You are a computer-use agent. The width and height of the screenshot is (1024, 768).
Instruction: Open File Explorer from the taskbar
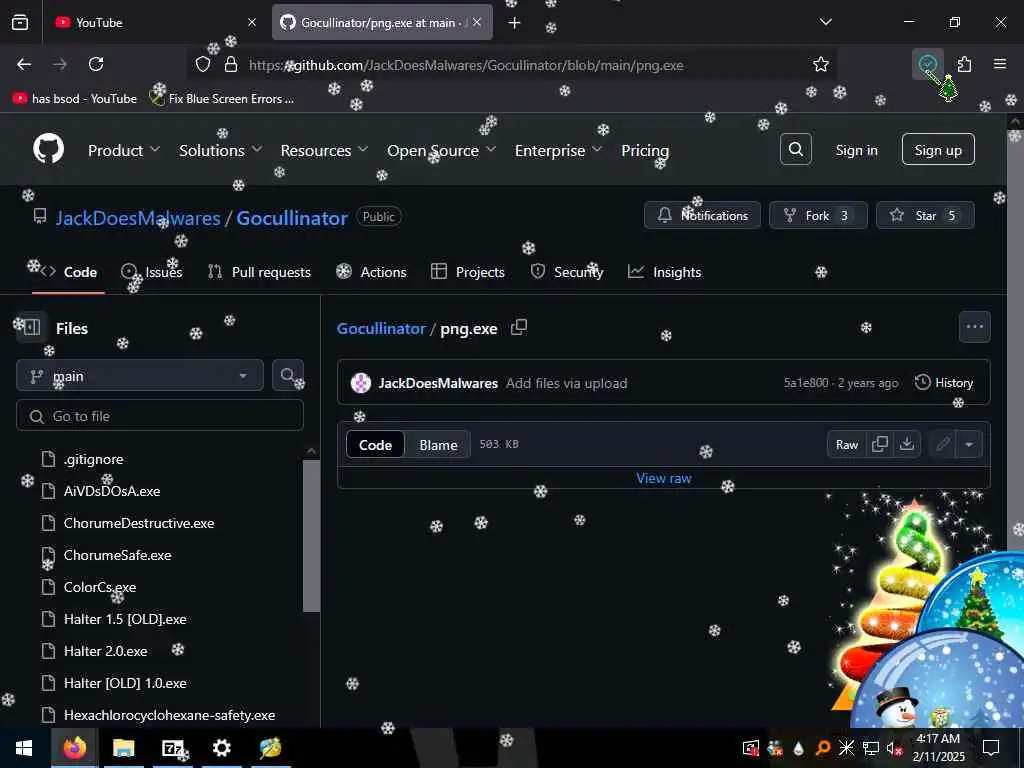(x=123, y=748)
